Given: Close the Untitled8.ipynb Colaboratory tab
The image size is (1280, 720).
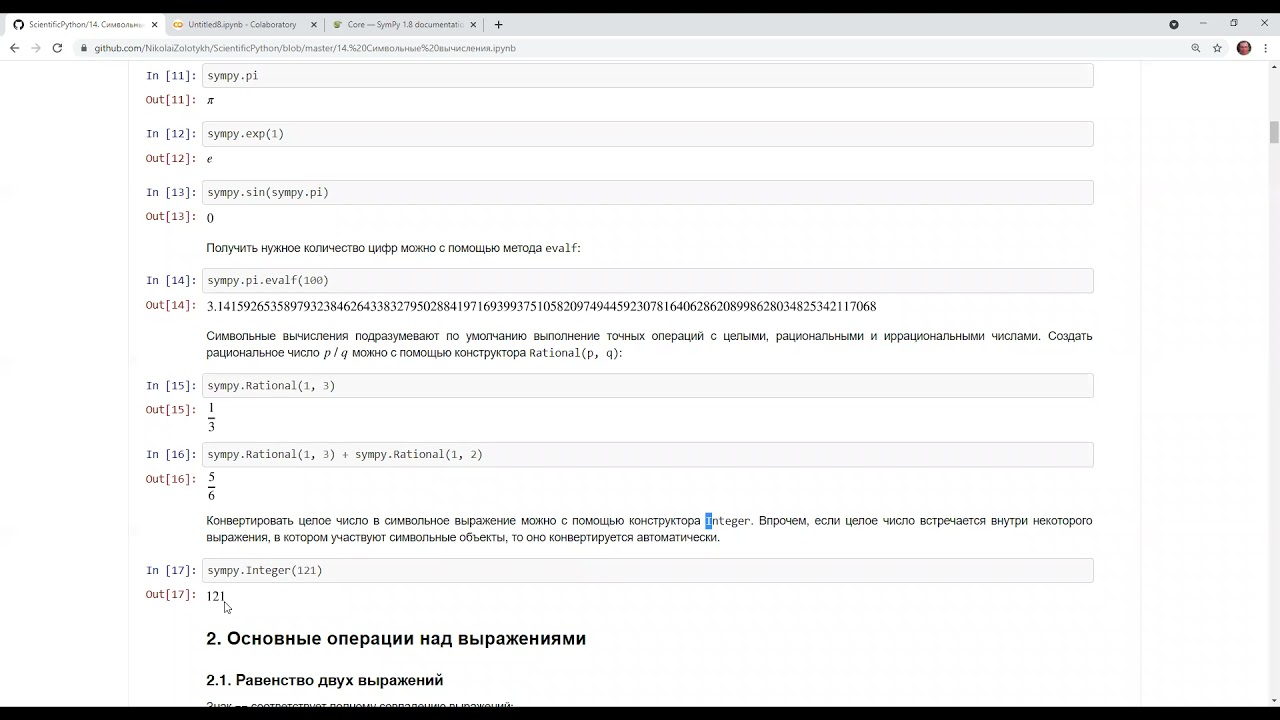Looking at the screenshot, I should coord(313,24).
